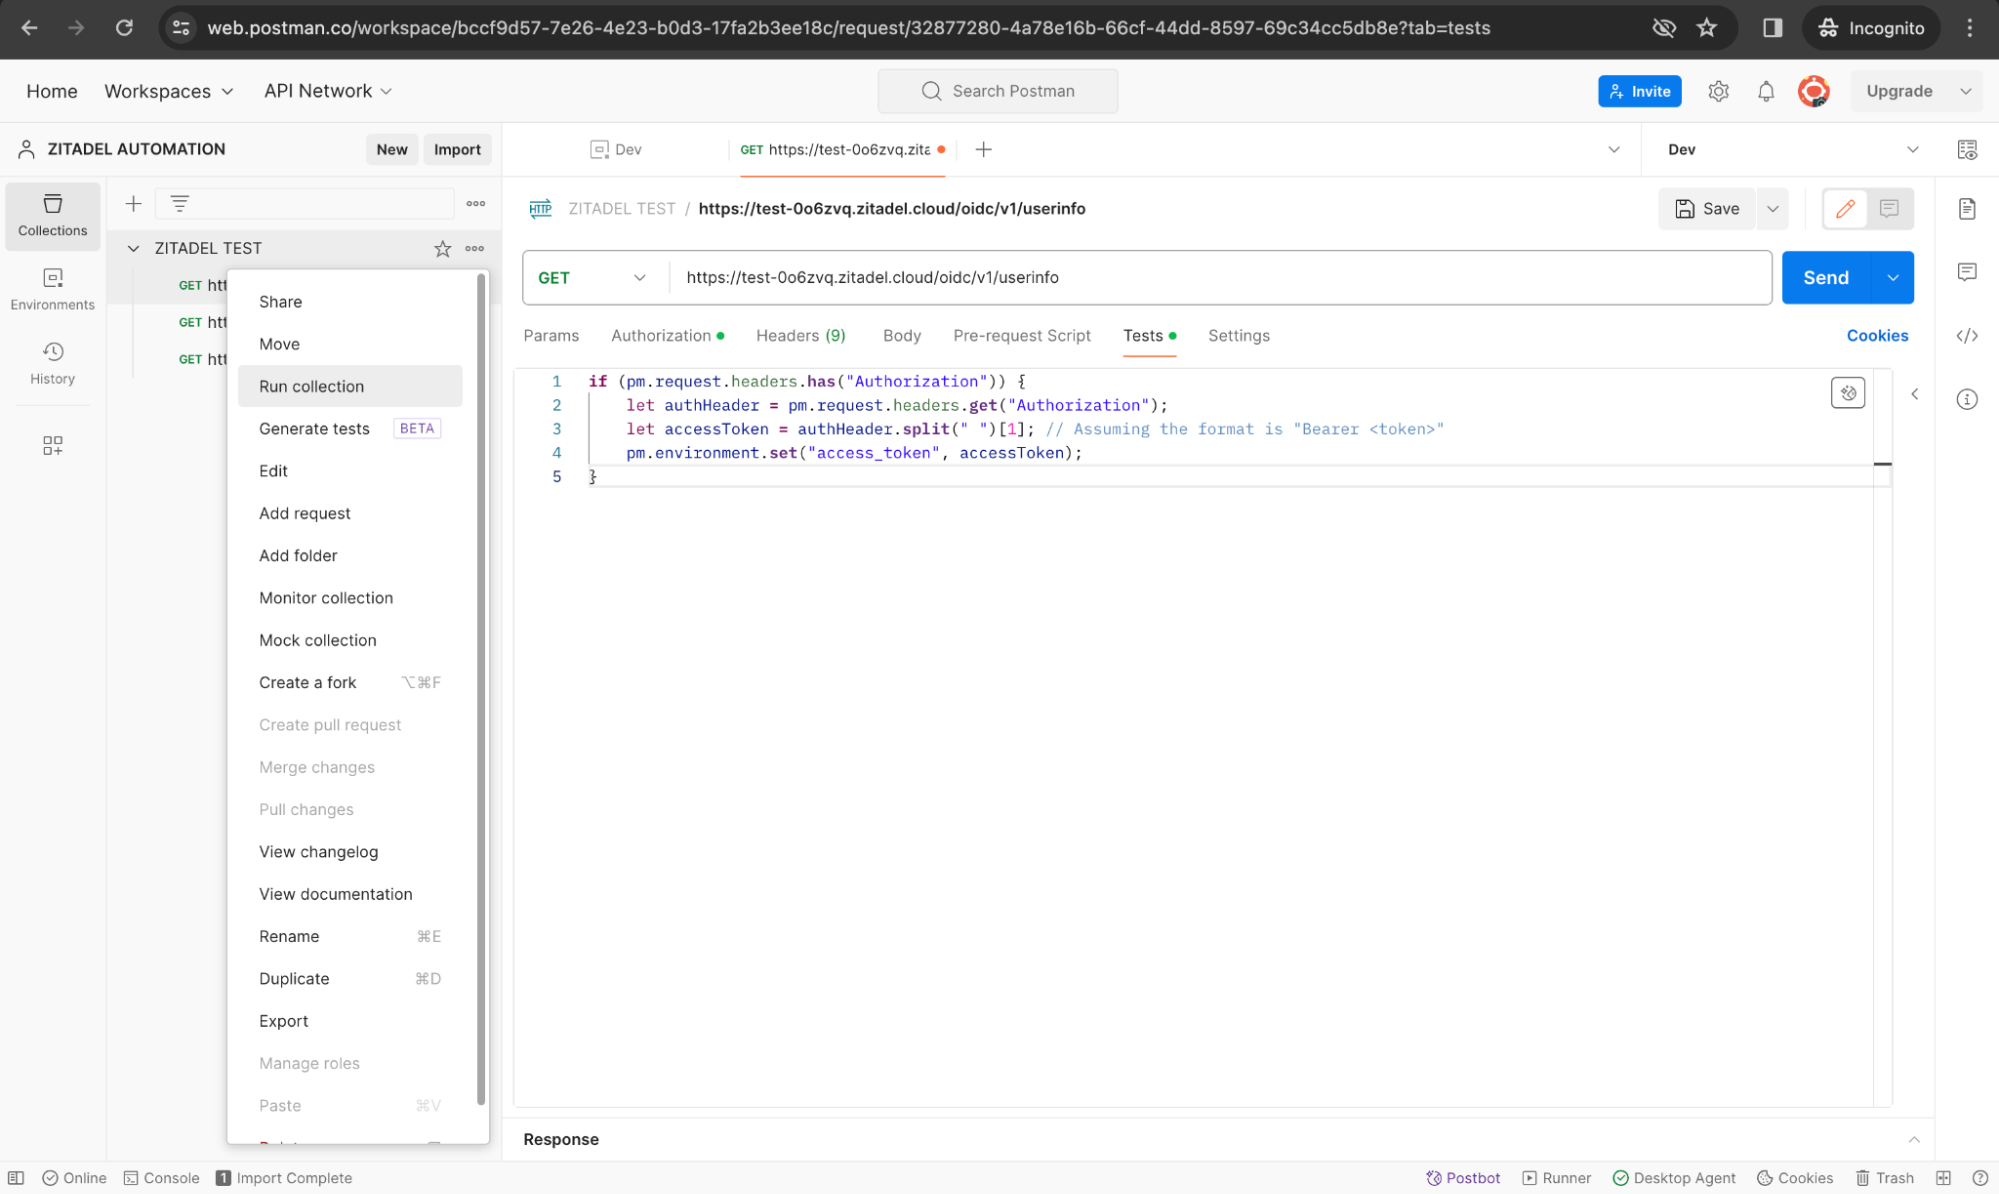This screenshot has height=1194, width=1999.
Task: Select Export in the context menu
Action: pyautogui.click(x=350, y=1021)
